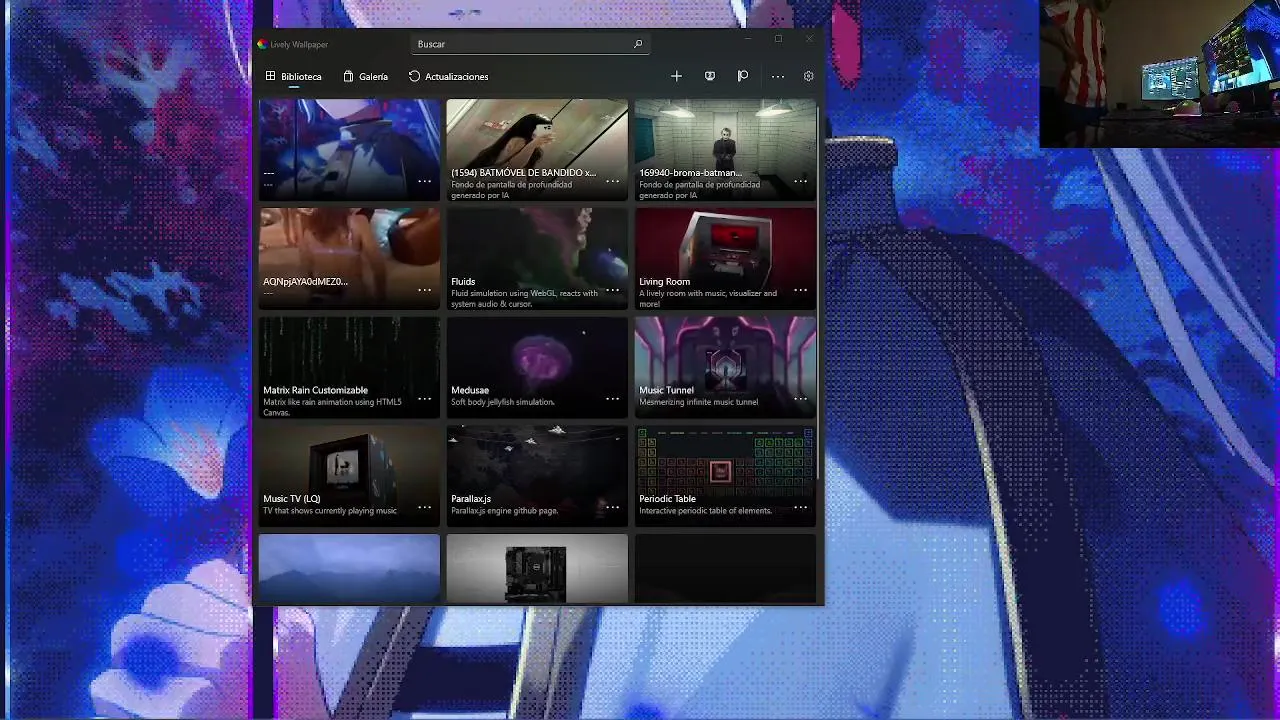Open the Actualizaciones tab
The width and height of the screenshot is (1280, 720).
click(448, 76)
